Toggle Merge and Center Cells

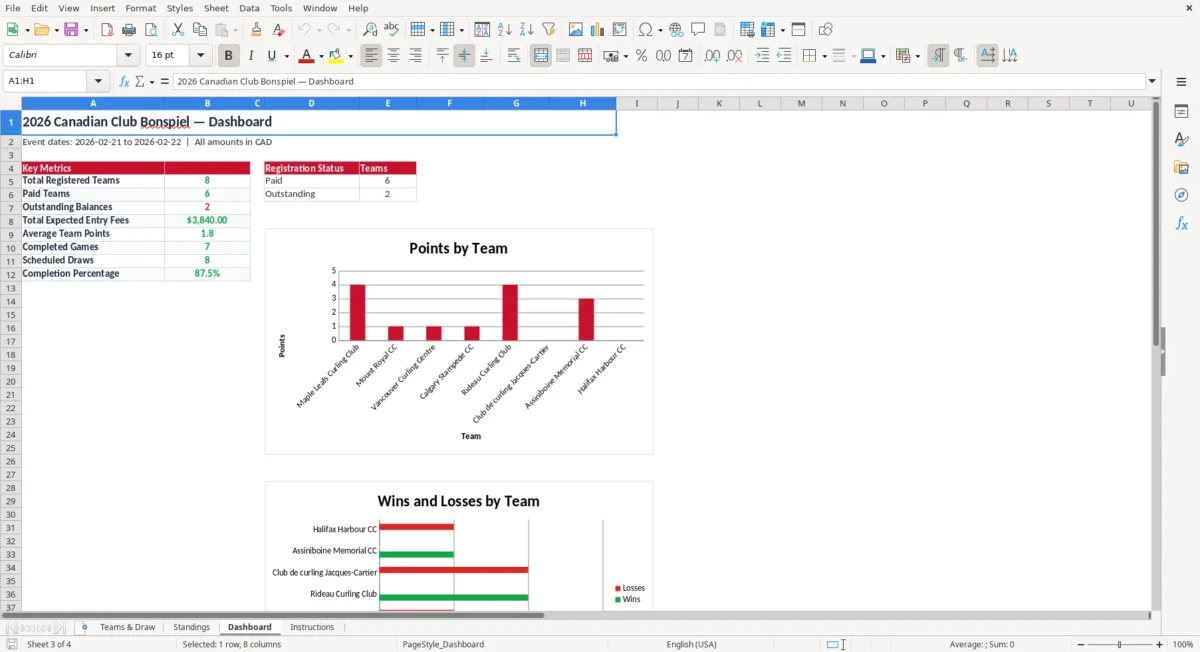[x=541, y=56]
